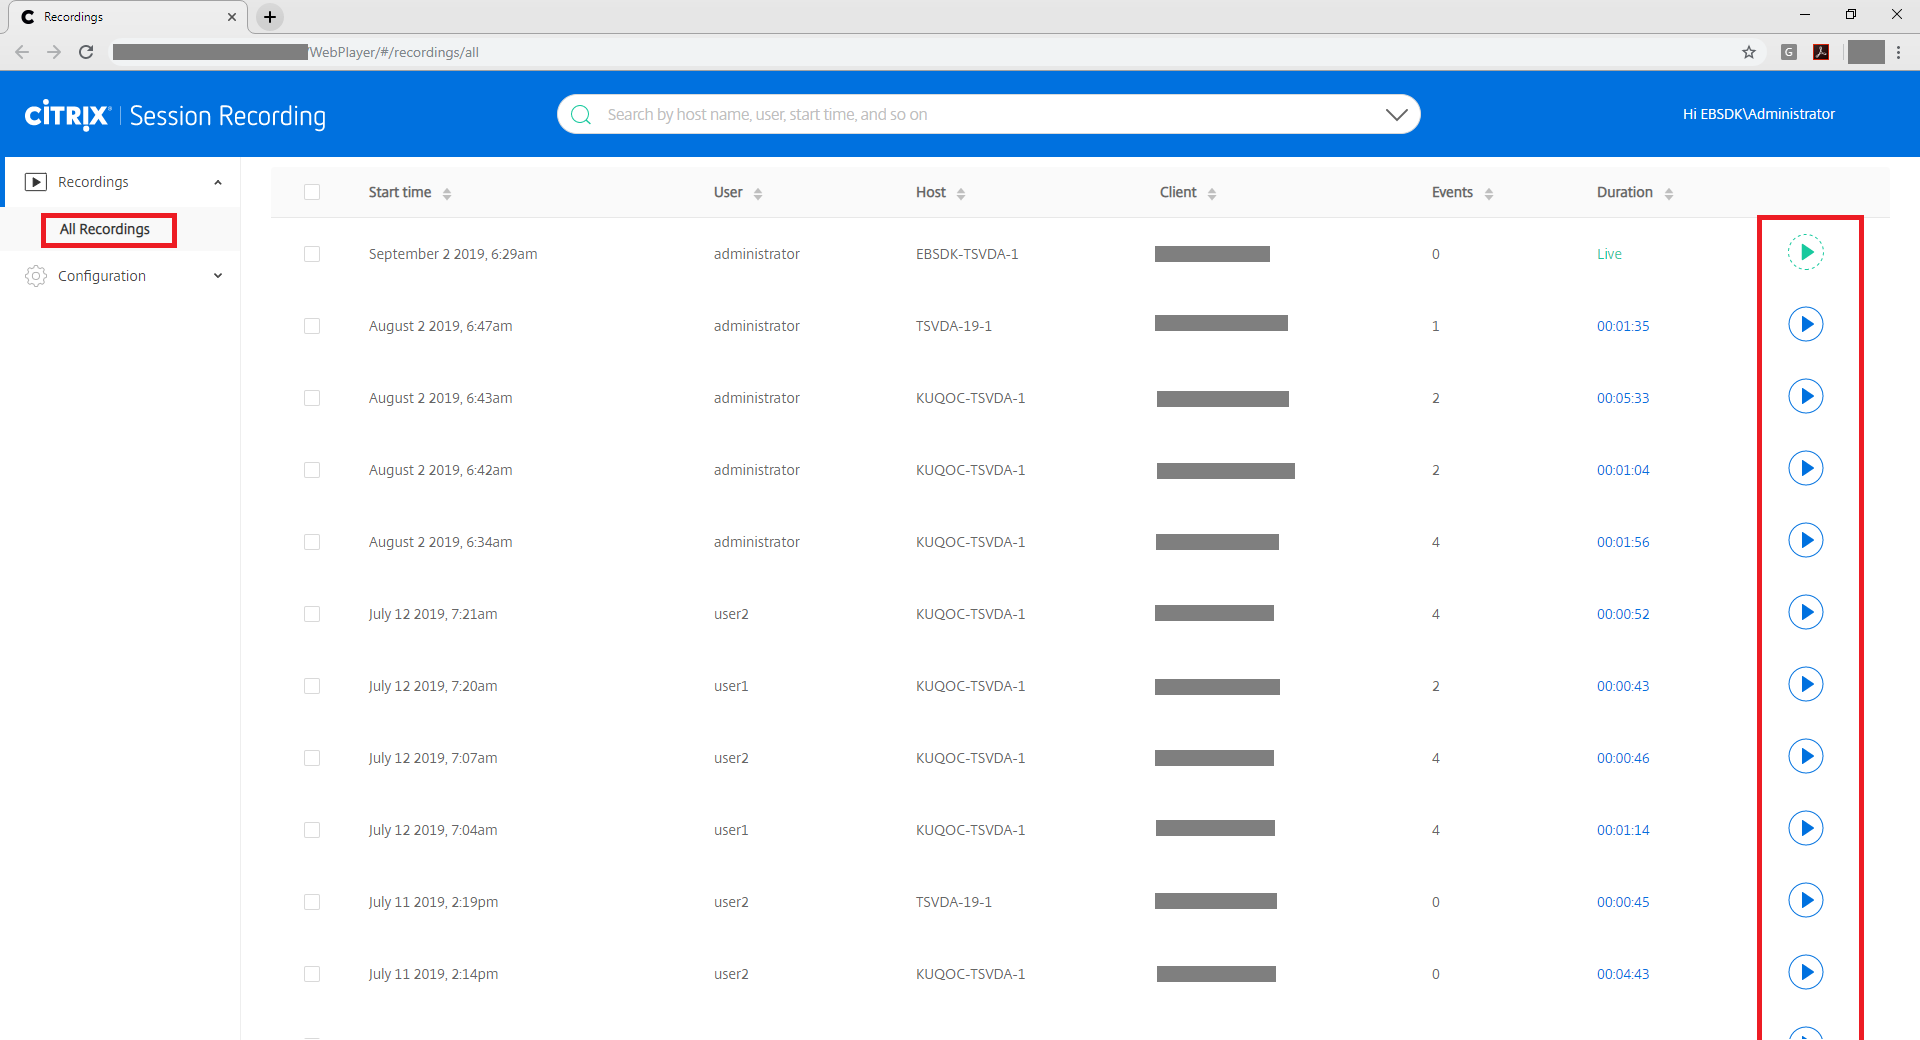
Task: Play the August 2 2019 6:43am recording
Action: pyautogui.click(x=1806, y=396)
